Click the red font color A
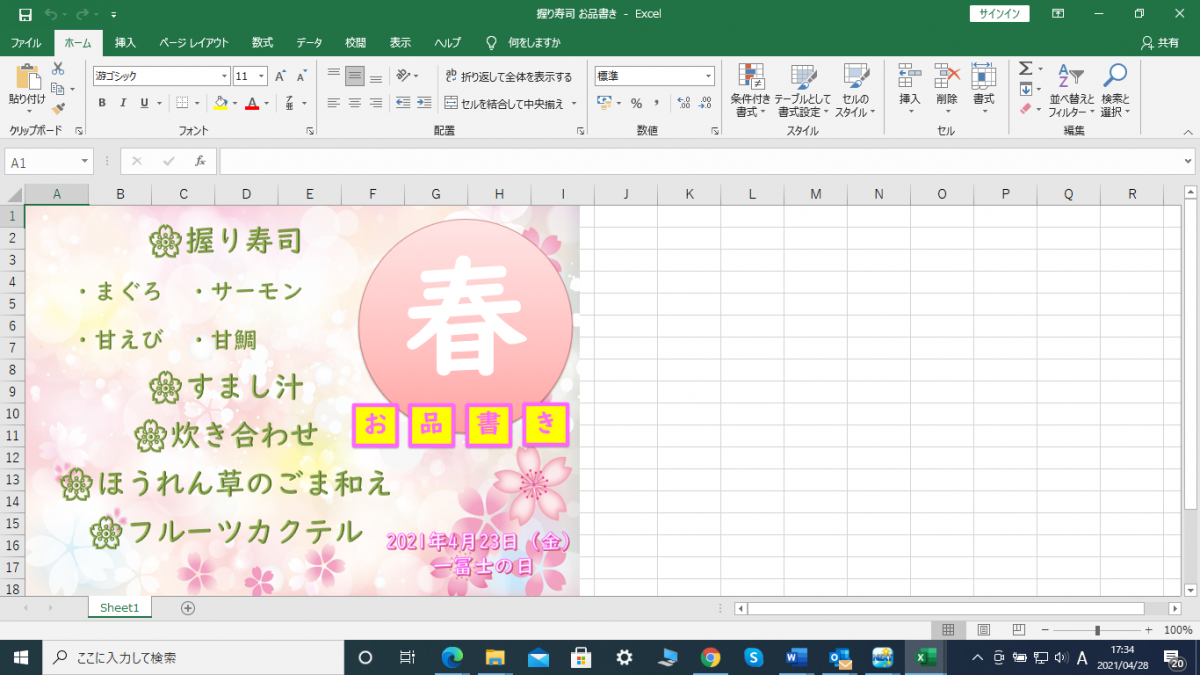Image resolution: width=1200 pixels, height=675 pixels. click(x=252, y=103)
